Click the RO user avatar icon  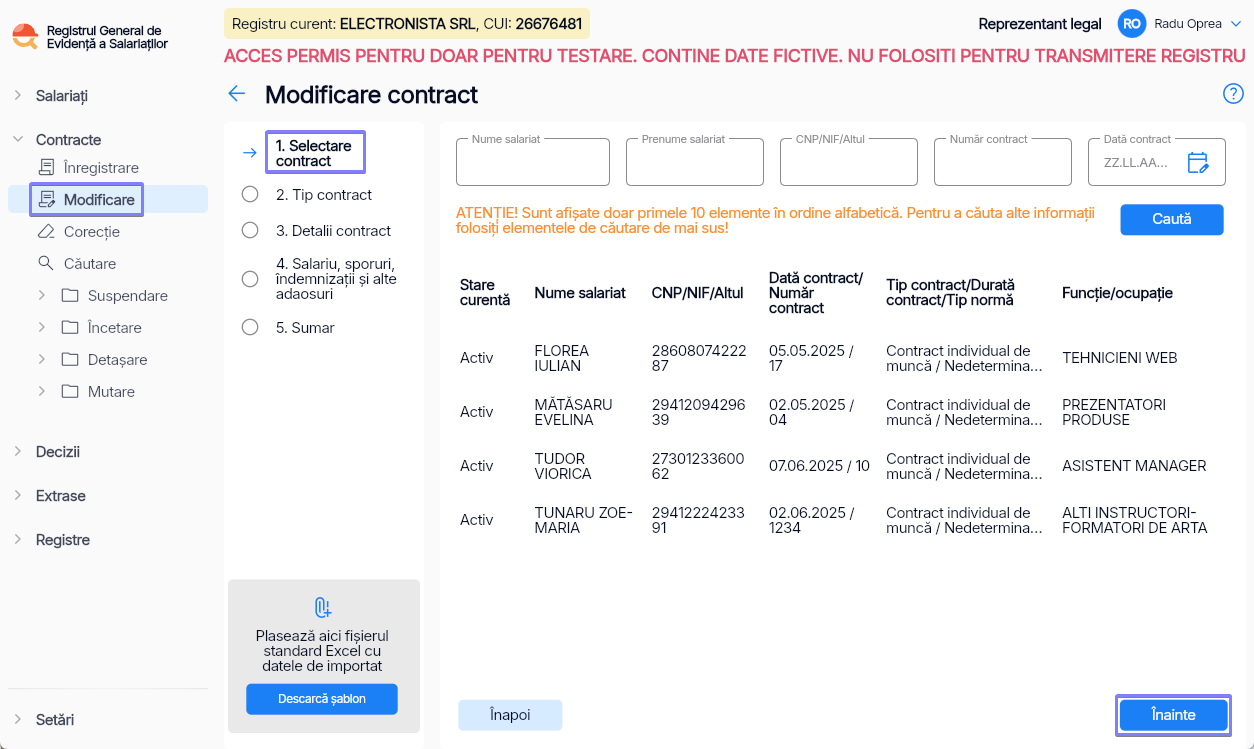pos(1132,24)
